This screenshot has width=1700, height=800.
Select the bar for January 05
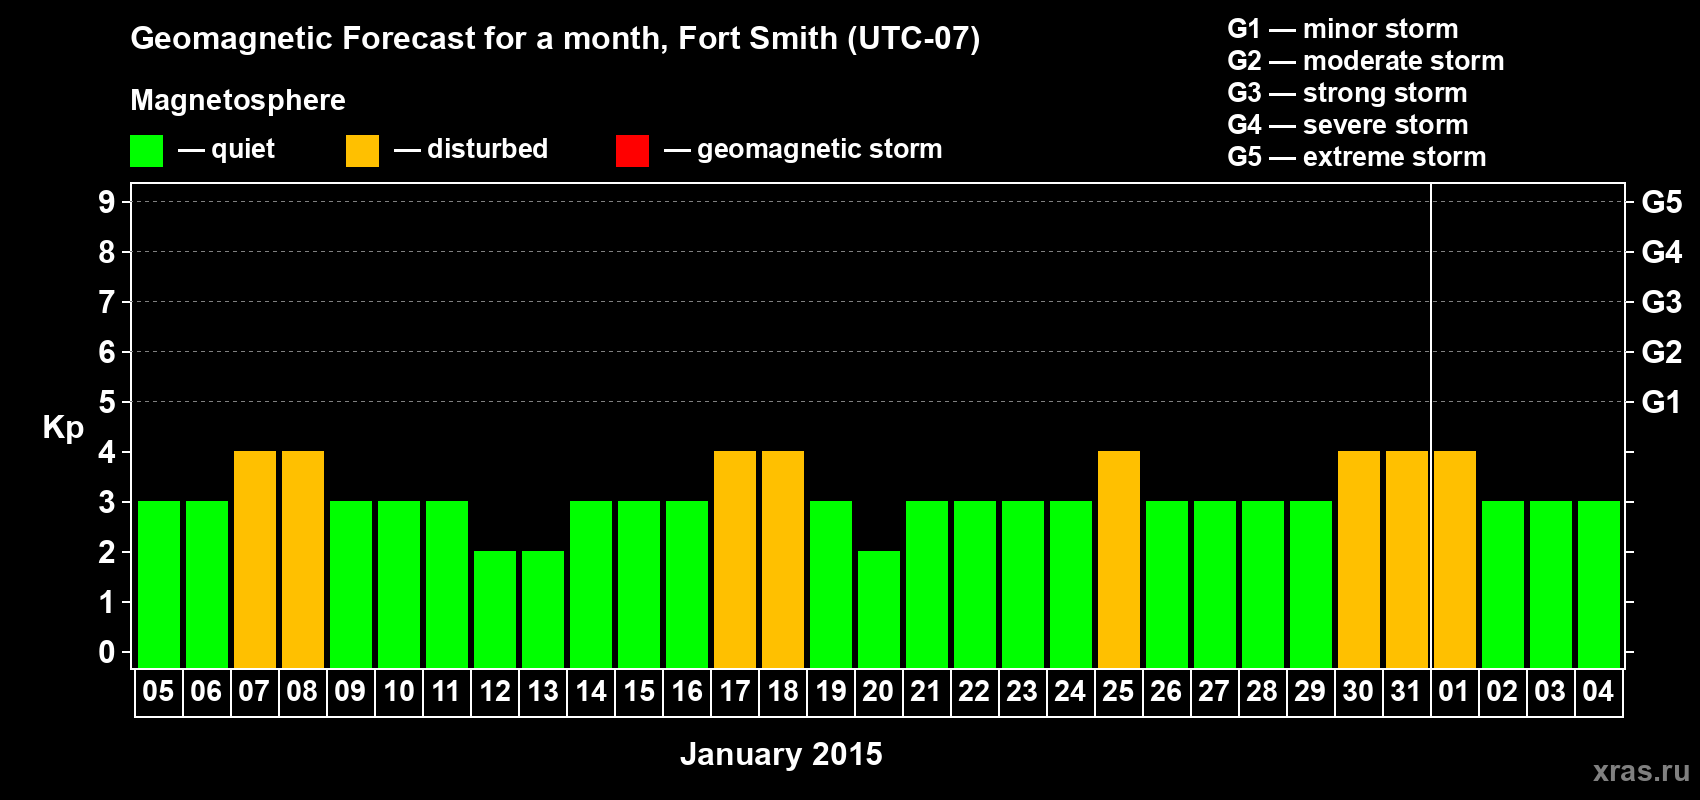tap(159, 585)
